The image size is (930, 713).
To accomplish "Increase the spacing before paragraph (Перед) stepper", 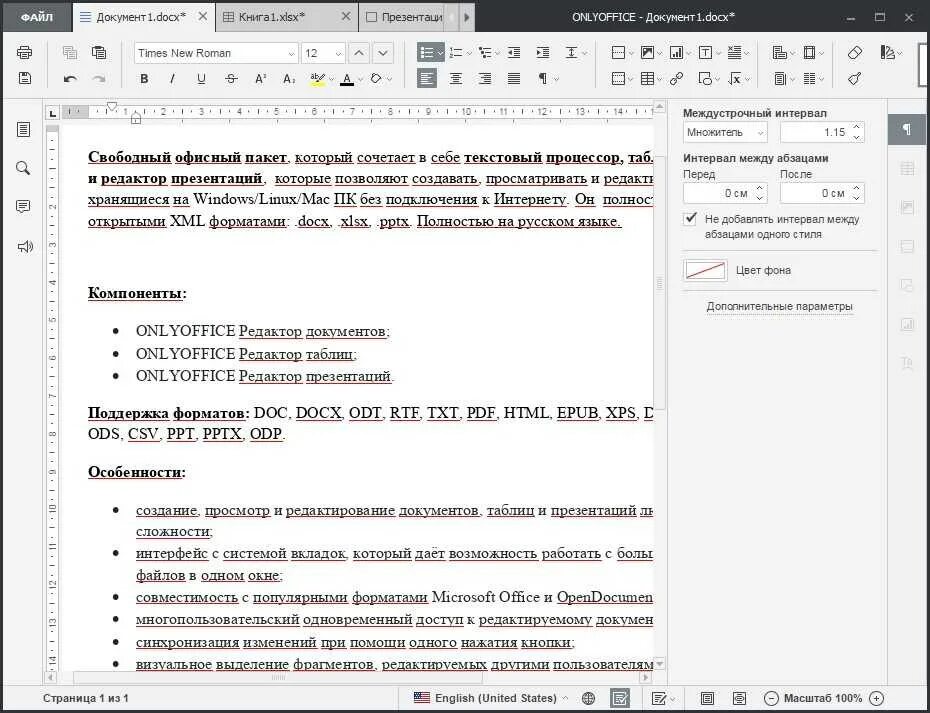I will click(x=759, y=188).
